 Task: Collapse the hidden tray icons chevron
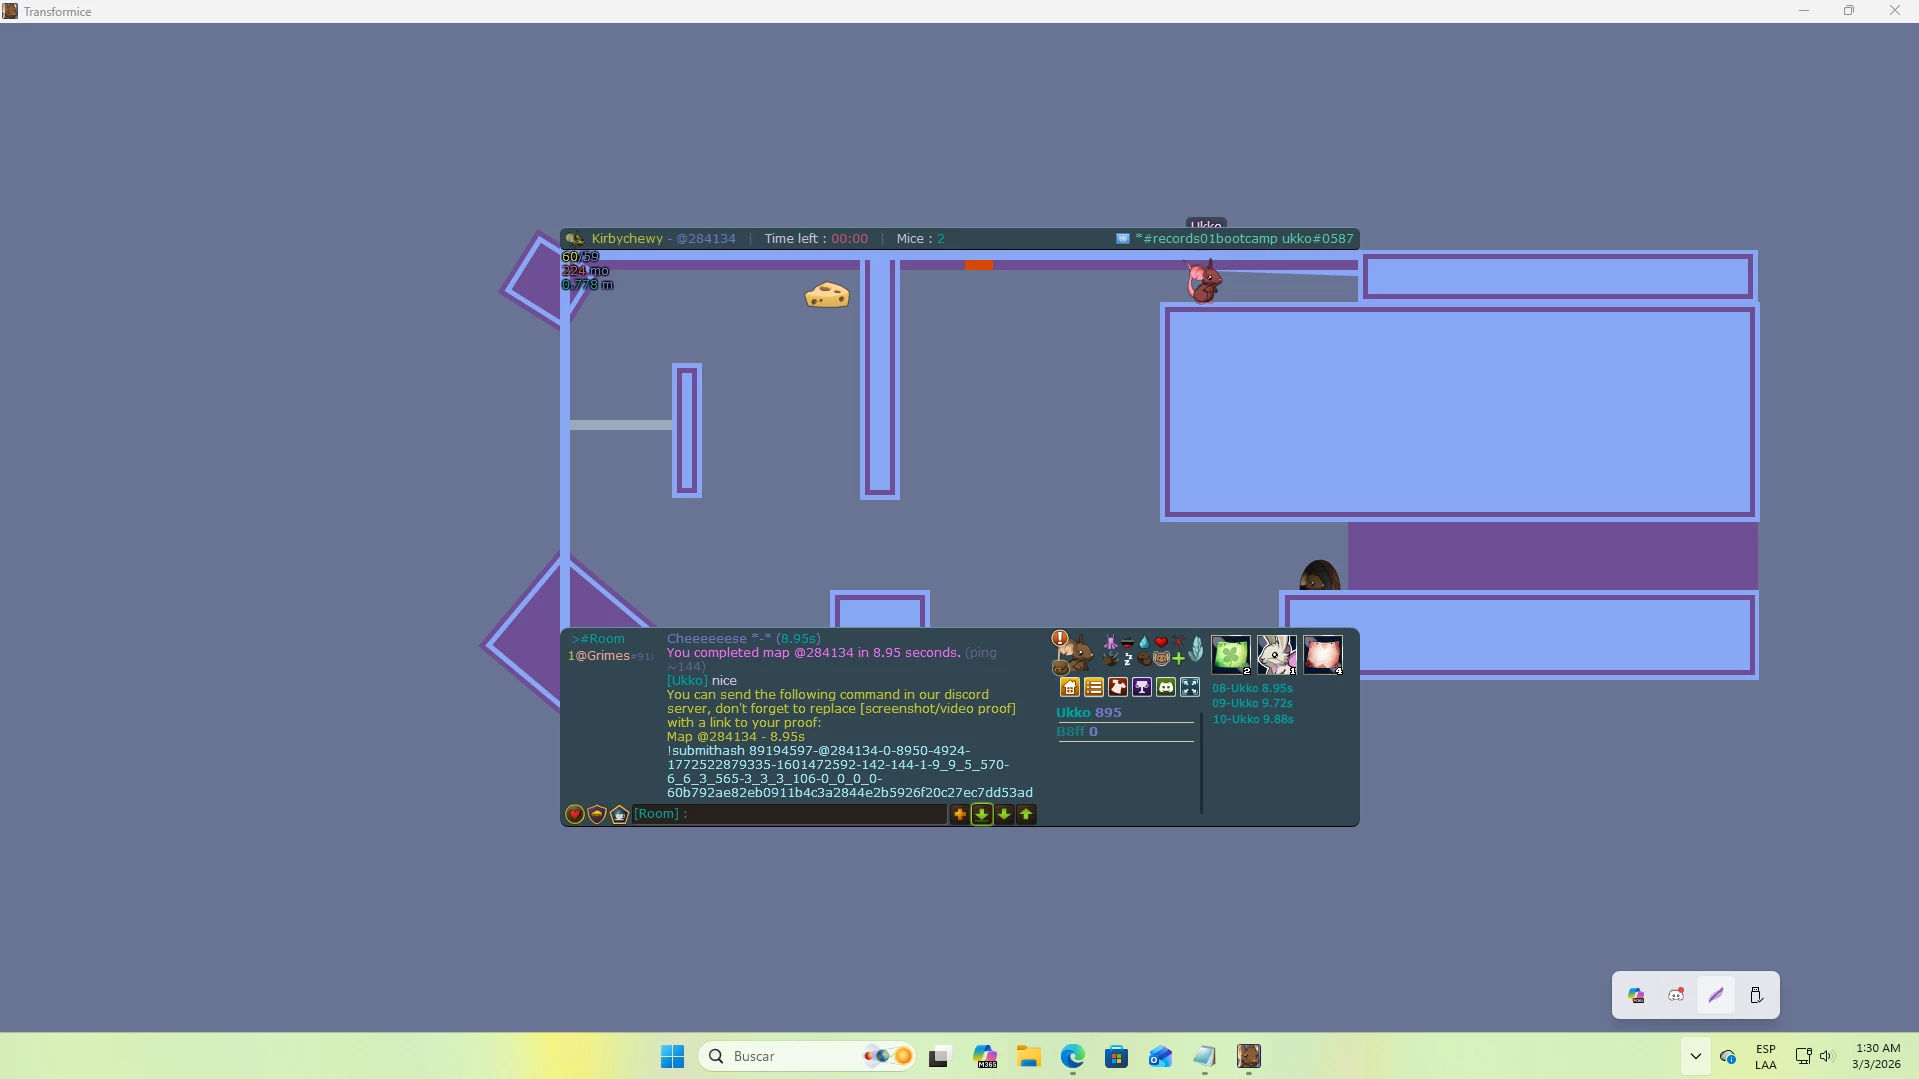(1695, 1056)
